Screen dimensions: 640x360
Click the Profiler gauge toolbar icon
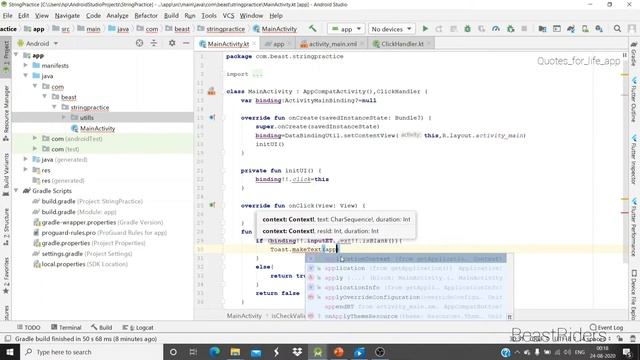point(496,29)
